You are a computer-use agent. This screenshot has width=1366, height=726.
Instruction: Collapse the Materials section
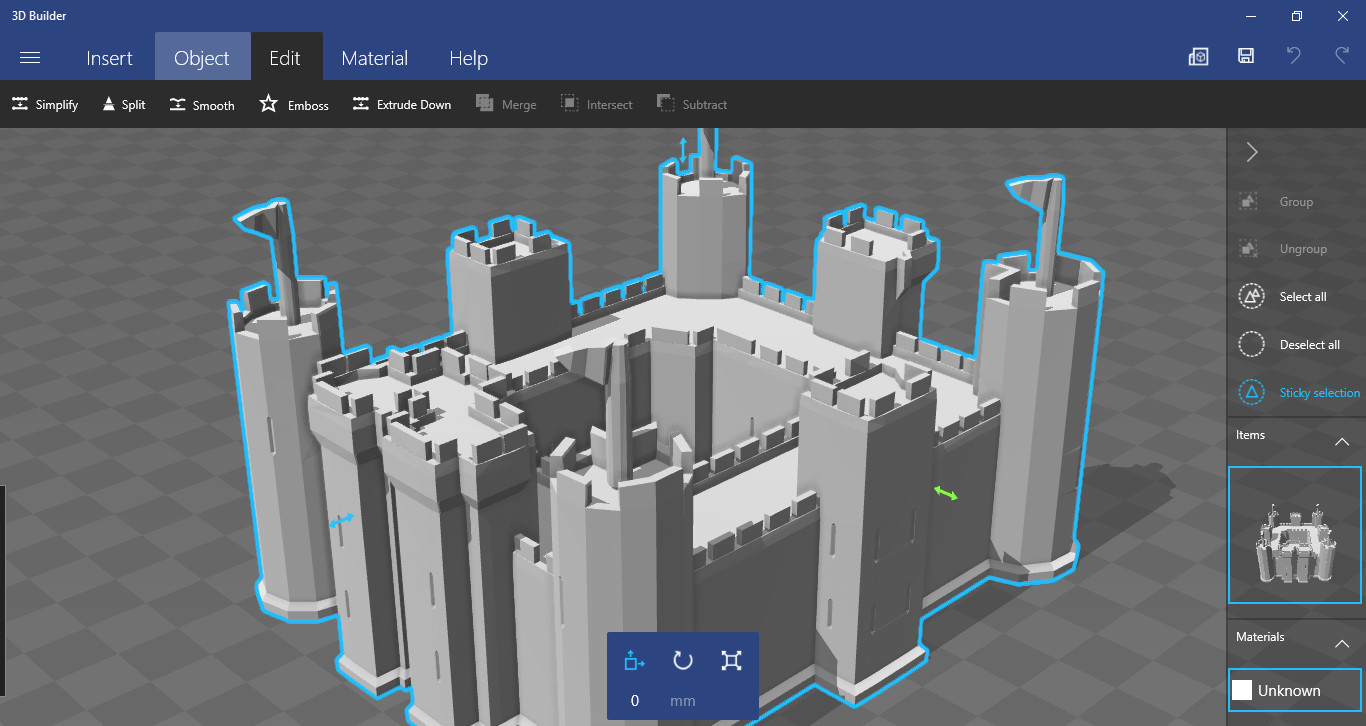(1342, 643)
